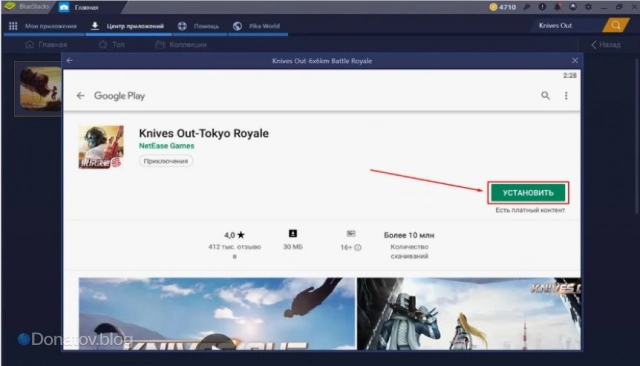Click the Приключения category chip

[166, 161]
